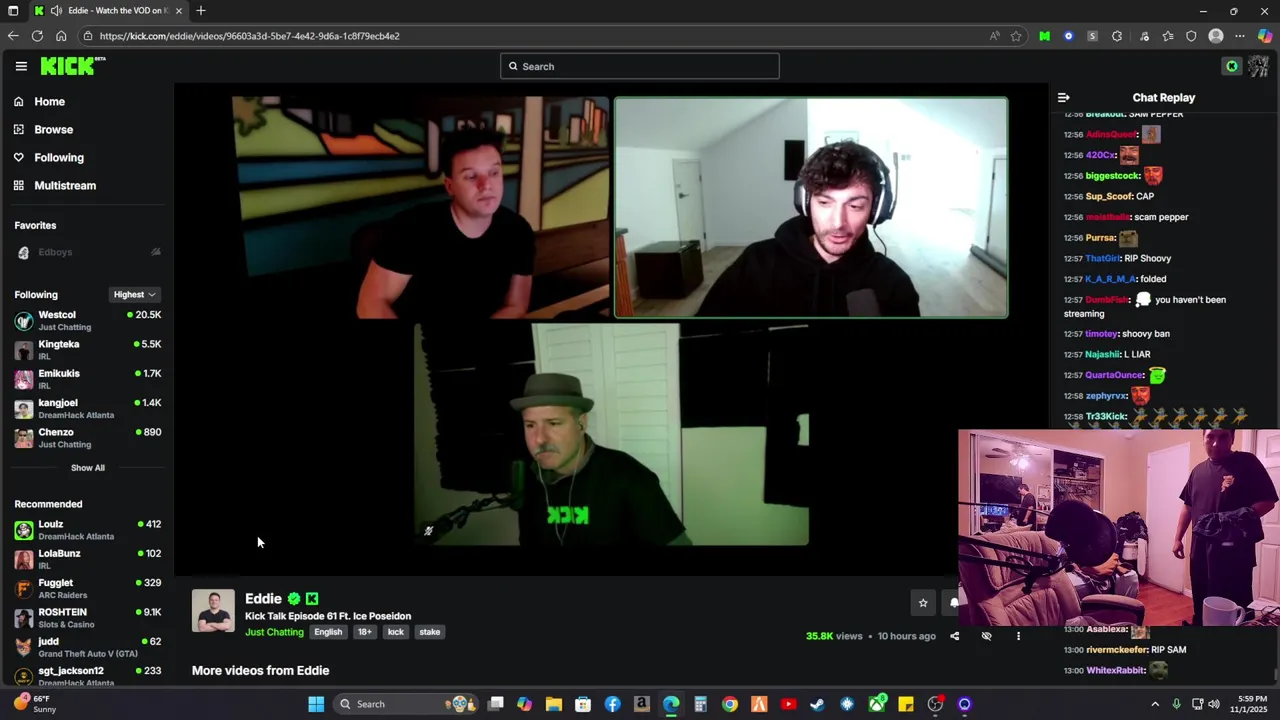This screenshot has width=1280, height=720.
Task: Select the English tag
Action: (x=328, y=632)
